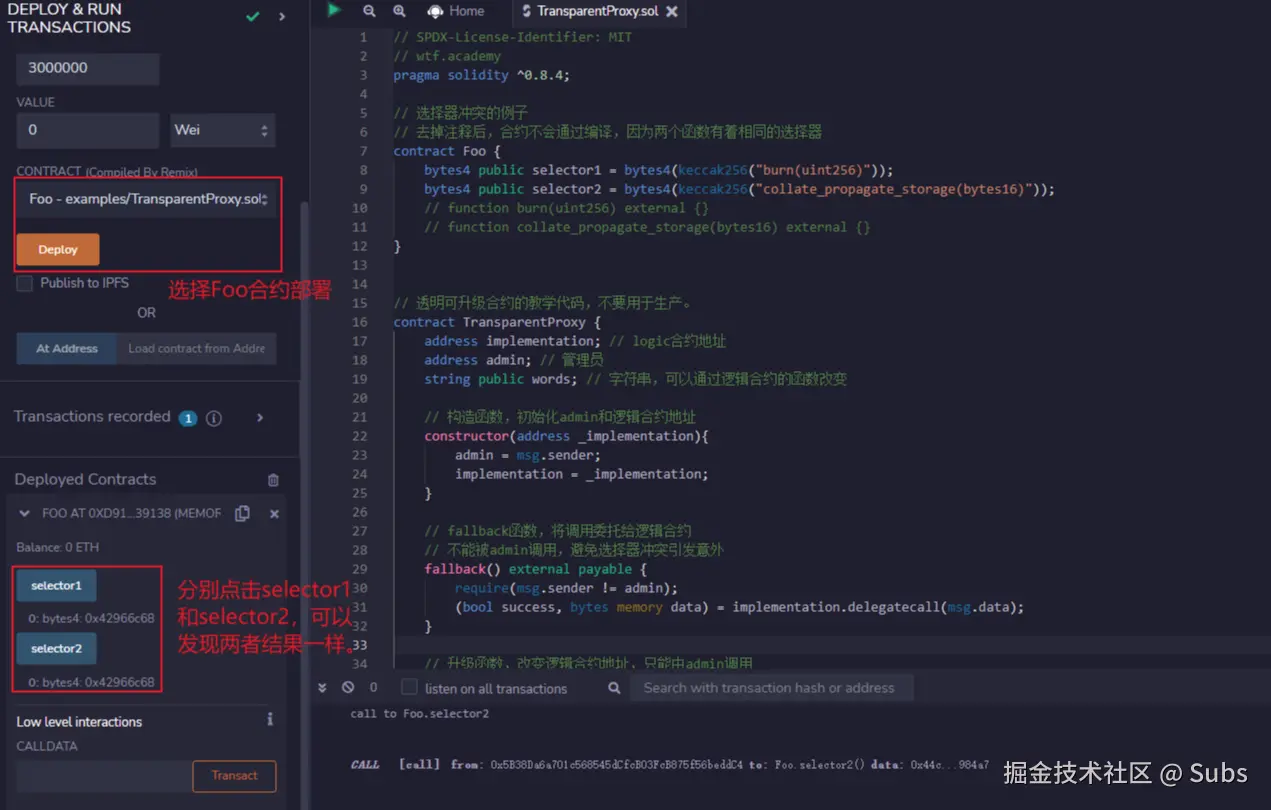Viewport: 1271px width, 810px height.
Task: Click code line 'pragma solidity ^0.8.4;'
Action: (481, 75)
